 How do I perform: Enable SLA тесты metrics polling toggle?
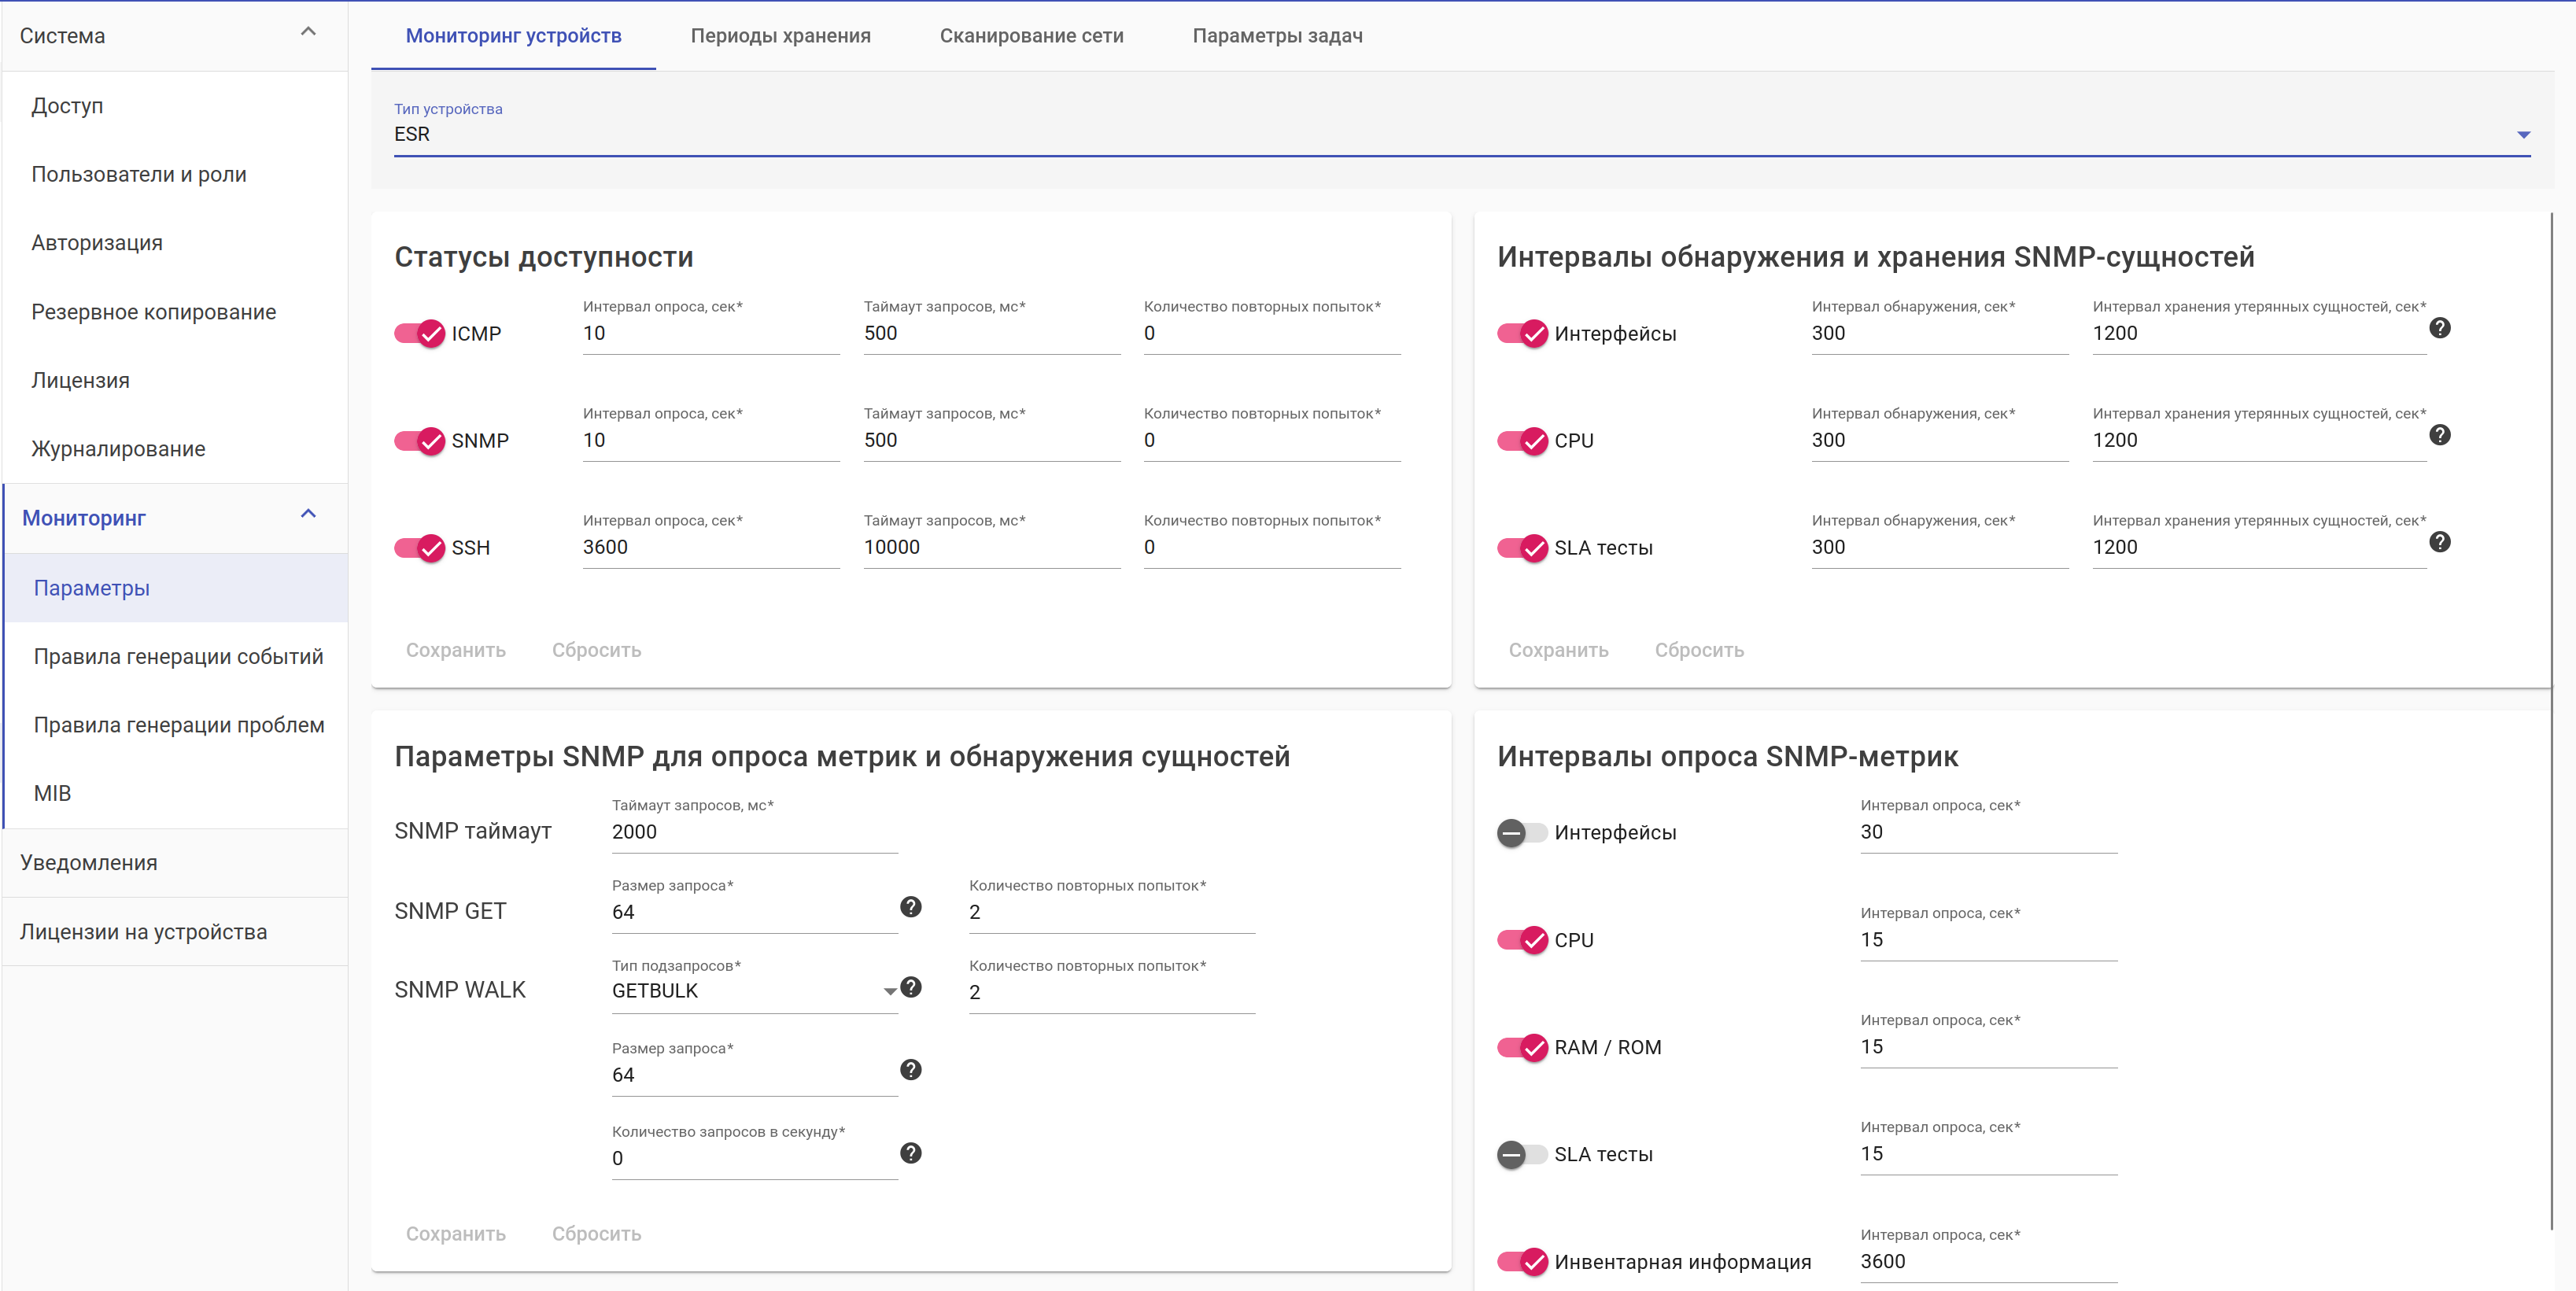(x=1521, y=1154)
